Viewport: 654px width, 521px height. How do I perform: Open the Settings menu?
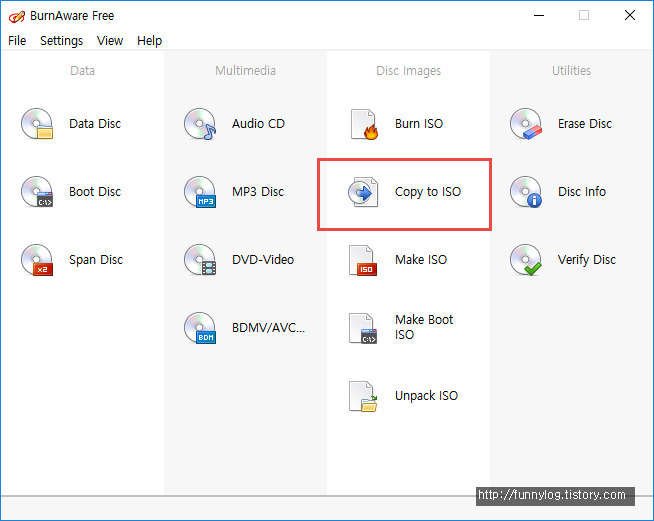click(61, 40)
